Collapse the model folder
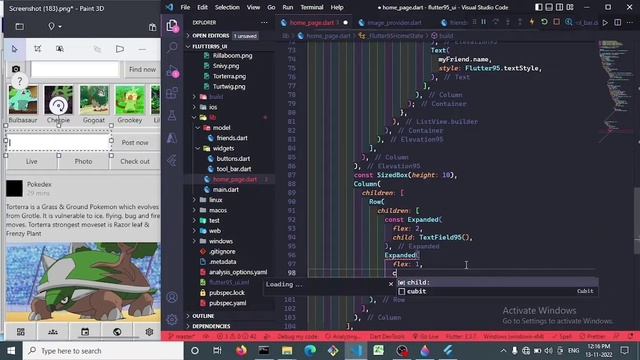Viewport: 640px width, 360px height. click(x=221, y=128)
